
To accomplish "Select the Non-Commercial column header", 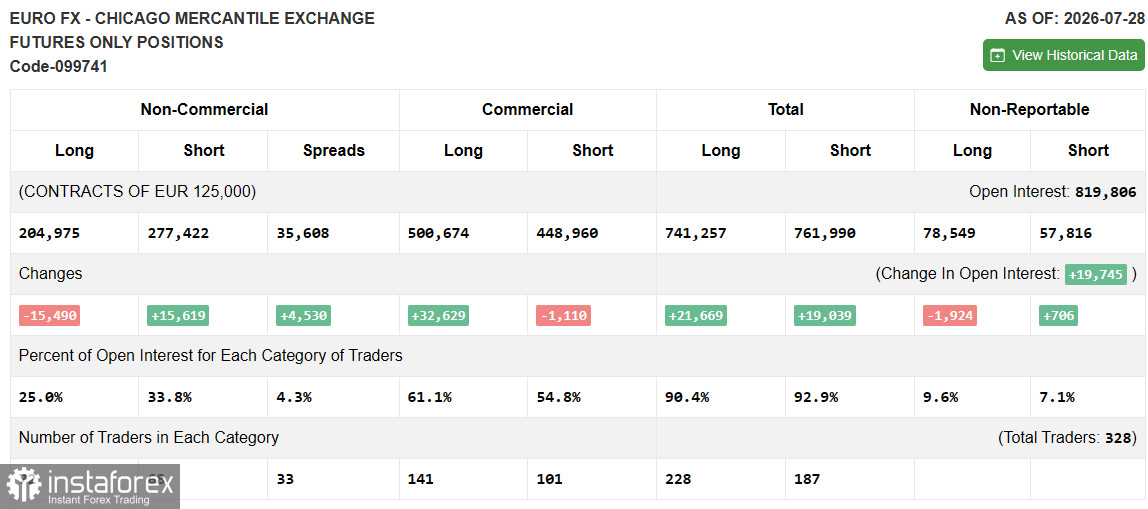I will coord(204,110).
